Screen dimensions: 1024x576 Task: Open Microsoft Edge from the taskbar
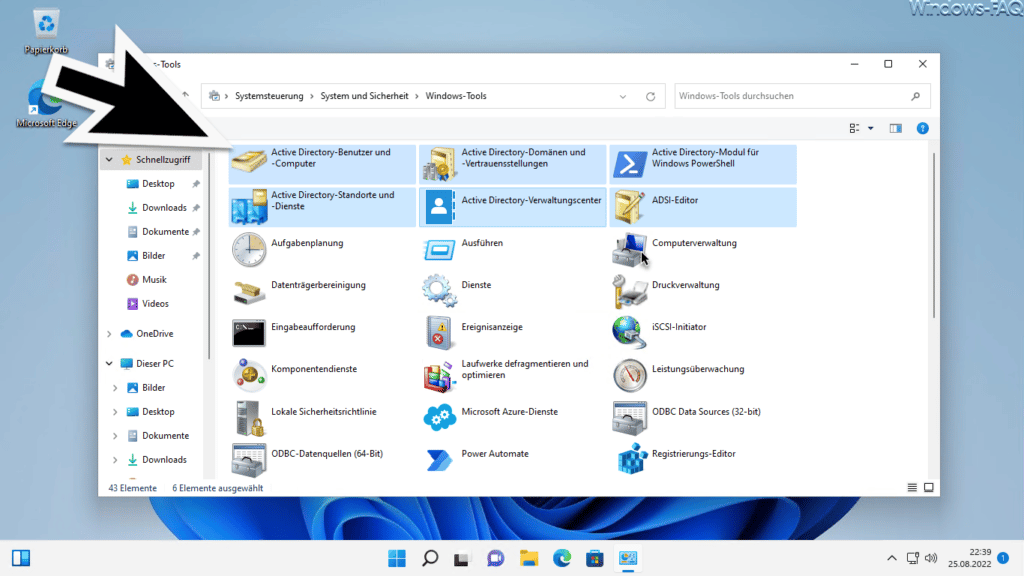[x=561, y=558]
